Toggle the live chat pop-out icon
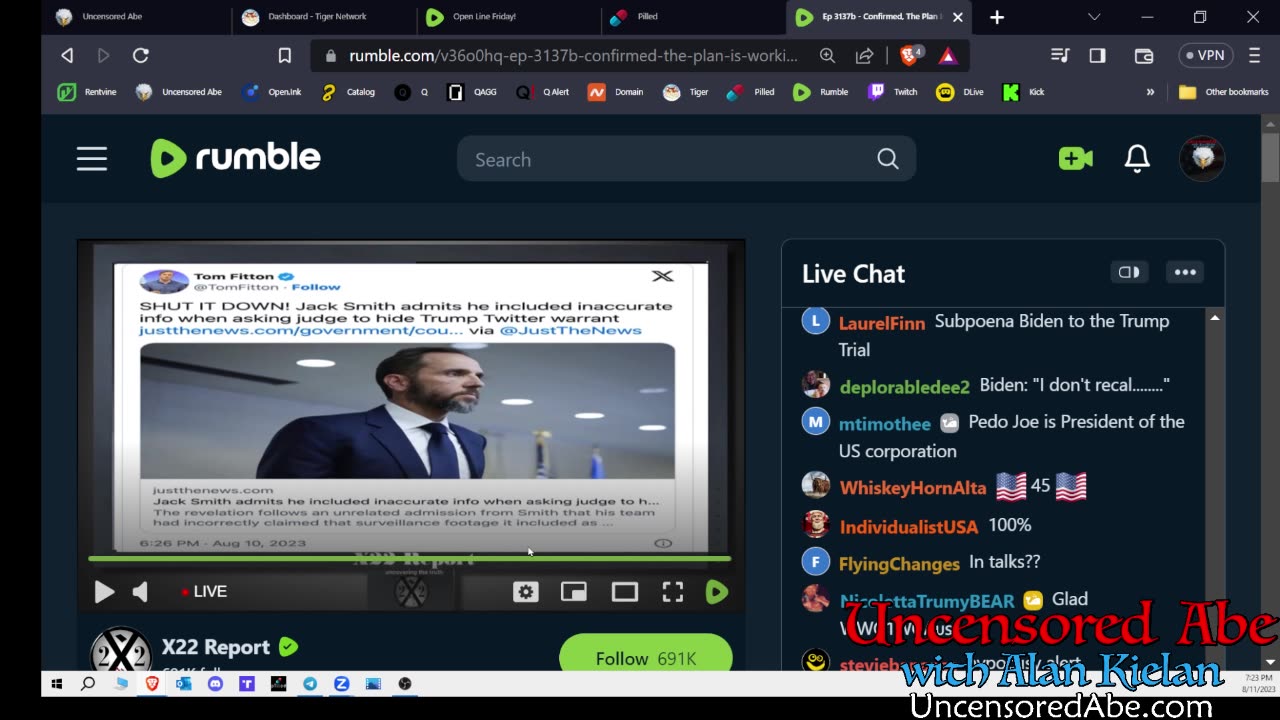Image resolution: width=1280 pixels, height=720 pixels. coord(1129,272)
